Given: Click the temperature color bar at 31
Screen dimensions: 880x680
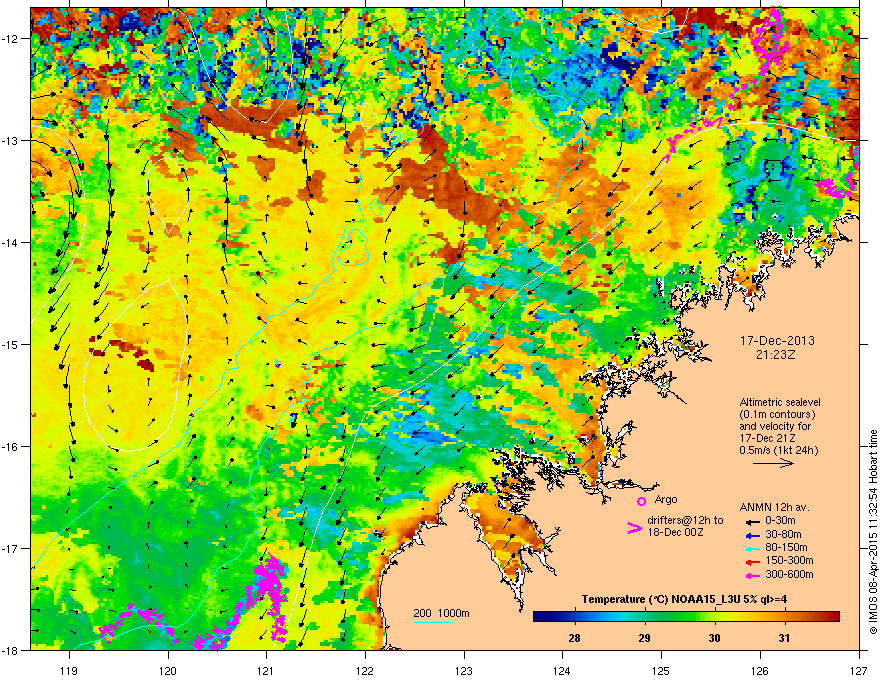Looking at the screenshot, I should tap(784, 616).
